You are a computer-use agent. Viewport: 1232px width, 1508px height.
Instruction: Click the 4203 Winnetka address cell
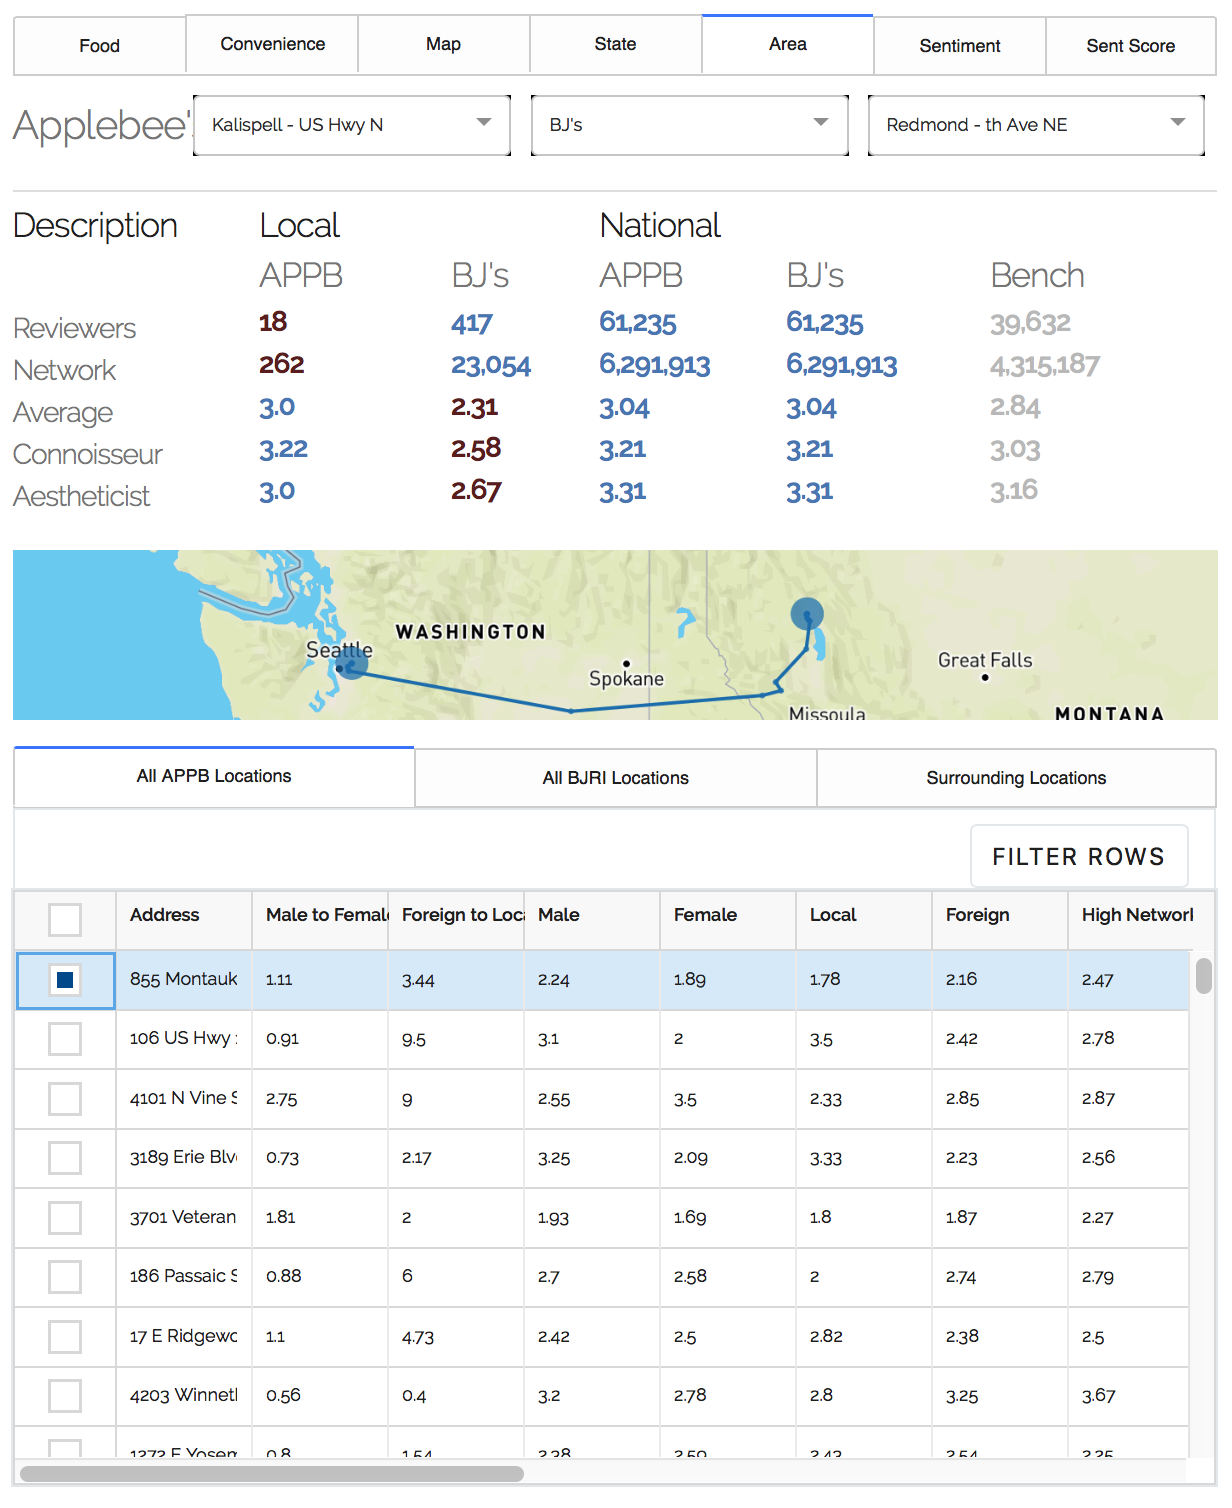point(184,1396)
